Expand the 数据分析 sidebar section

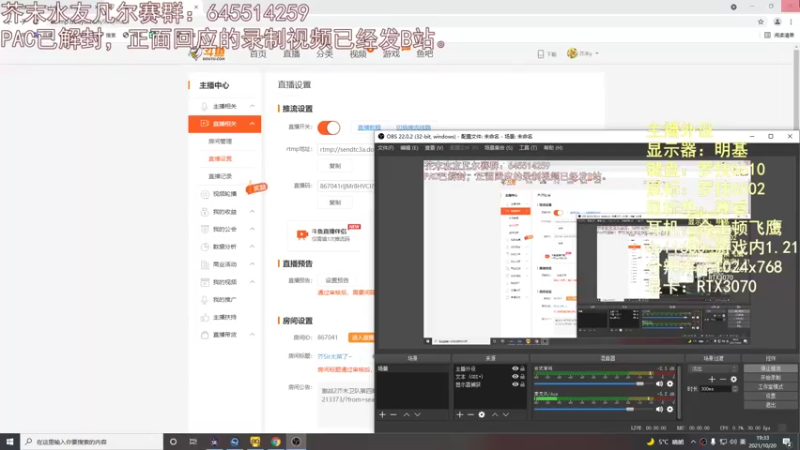[252, 246]
